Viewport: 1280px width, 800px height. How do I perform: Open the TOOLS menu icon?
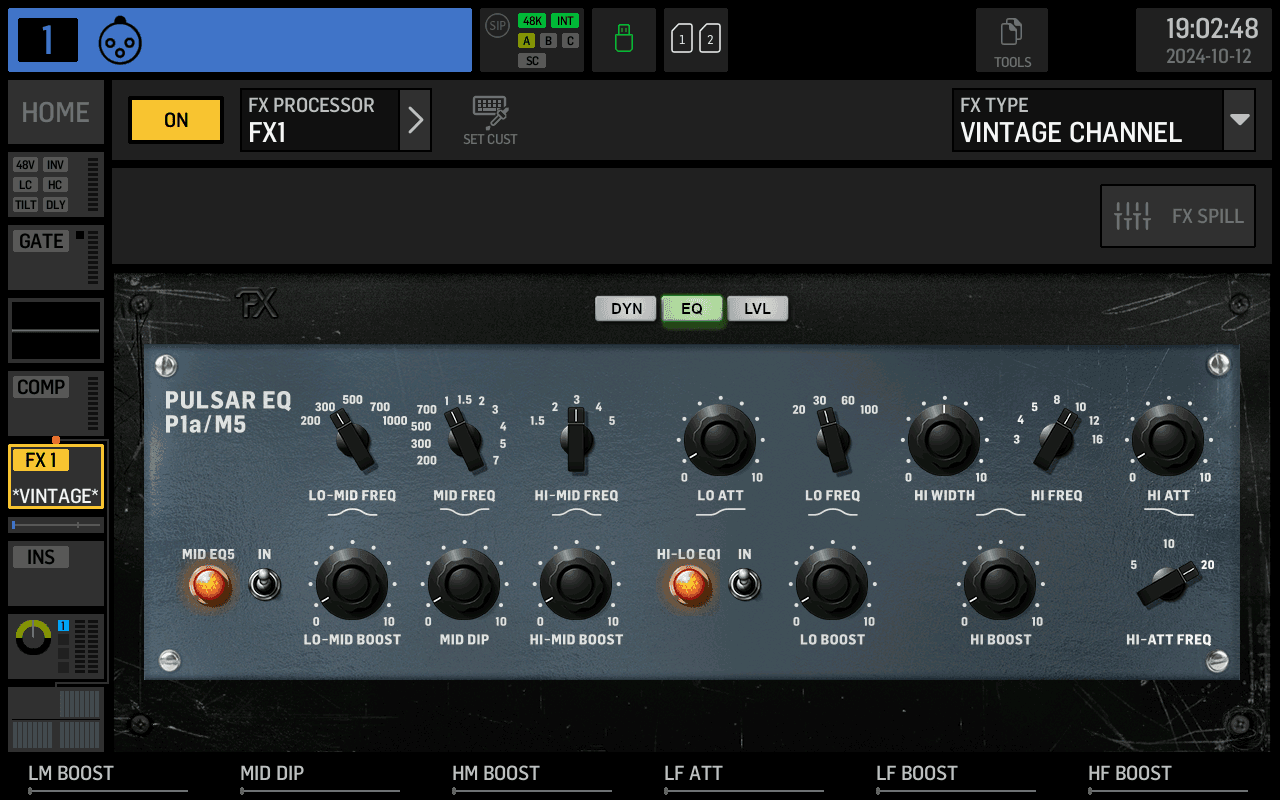click(1012, 40)
